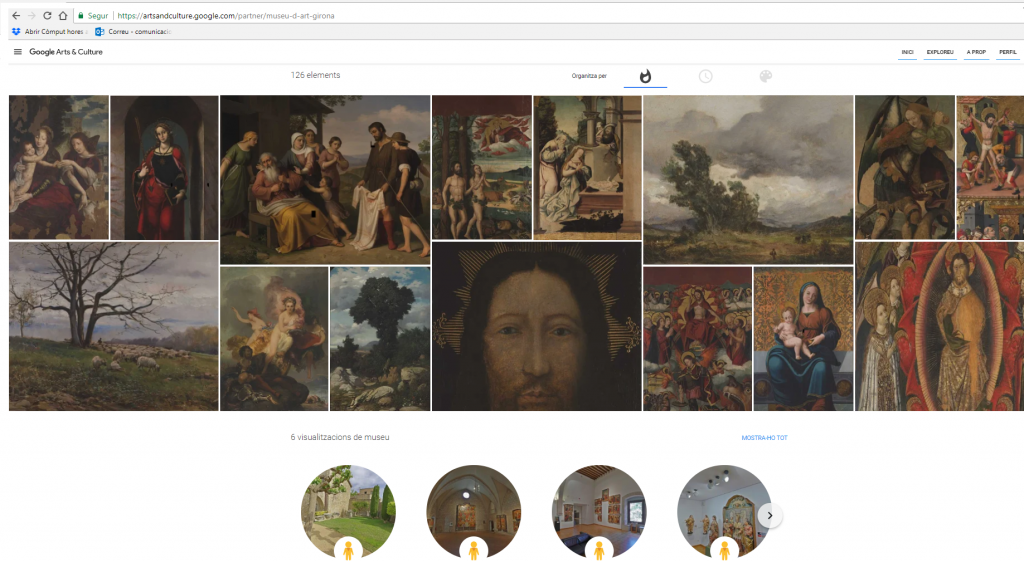
Task: Open the Dropbox bookmark 'Abrir Còmput hores'
Action: (47, 32)
